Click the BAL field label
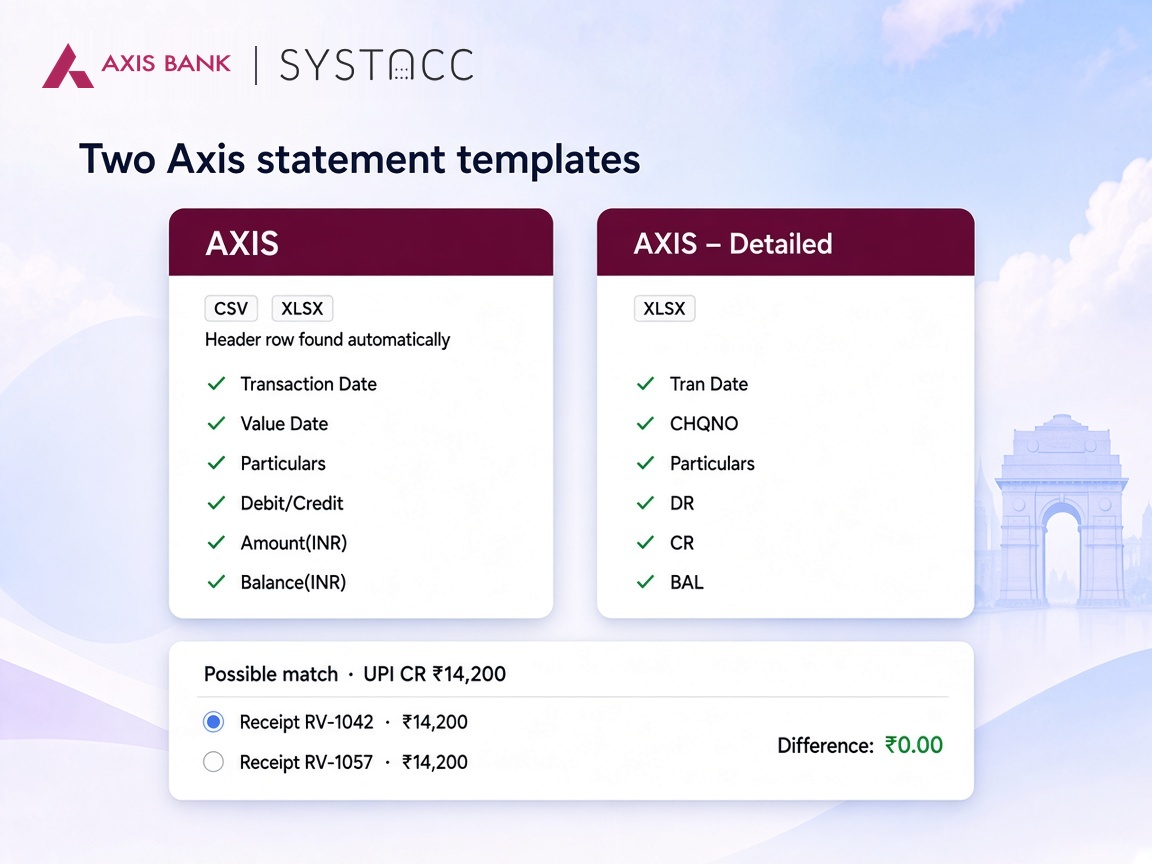The width and height of the screenshot is (1152, 864). coord(687,583)
